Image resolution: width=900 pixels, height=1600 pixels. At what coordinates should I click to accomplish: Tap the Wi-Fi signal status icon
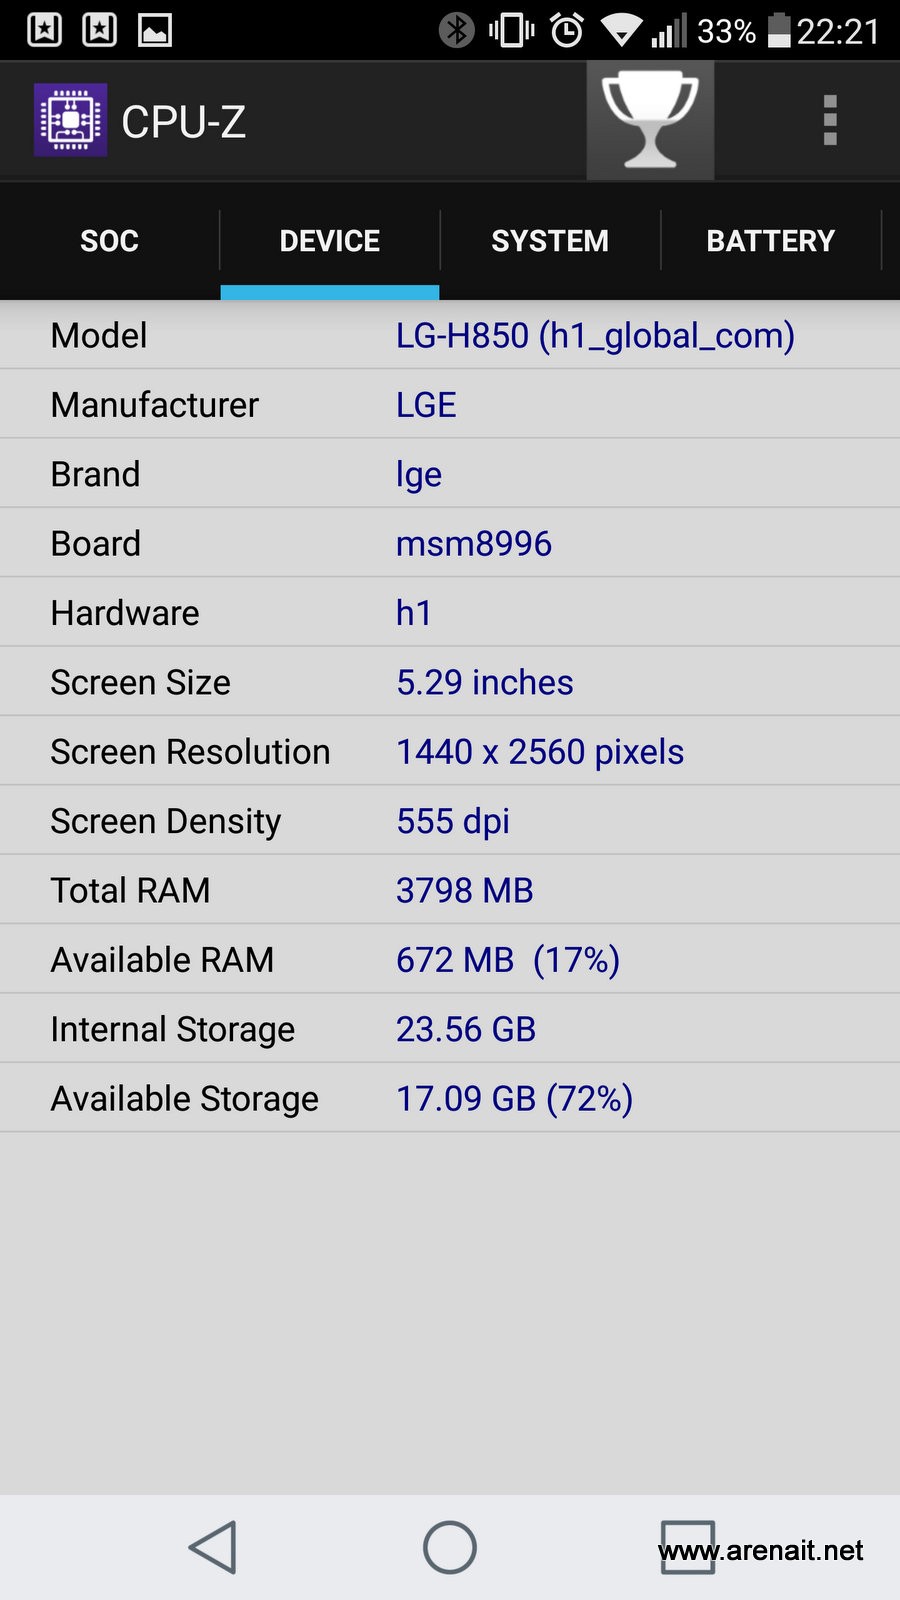pos(621,30)
